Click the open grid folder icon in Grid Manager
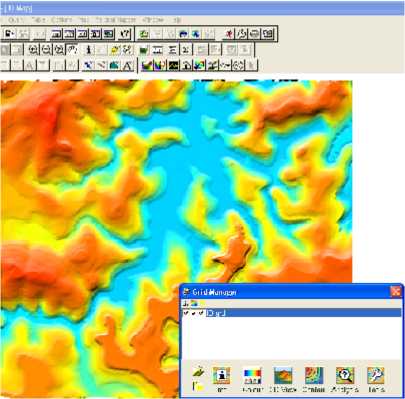Viewport: 405px width, 399px height. (199, 386)
